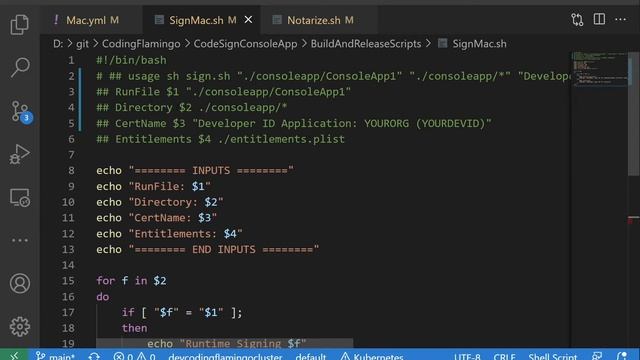Click the 'then' keyword on line 18
The width and height of the screenshot is (640, 360).
134,328
